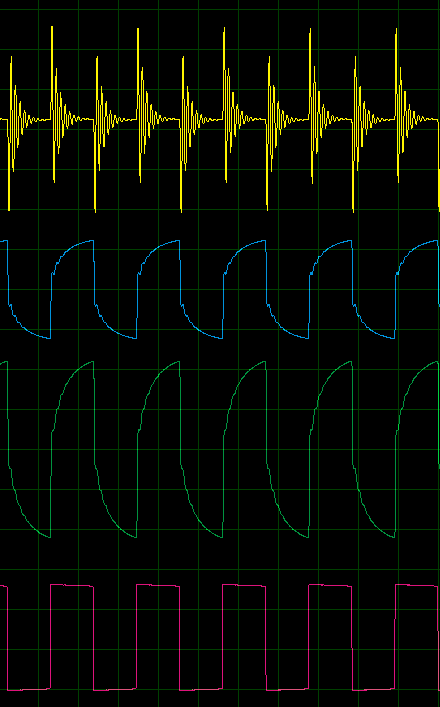This screenshot has width=440, height=707.
Task: Click the first rising edge of pink square wave
Action: tap(50, 637)
